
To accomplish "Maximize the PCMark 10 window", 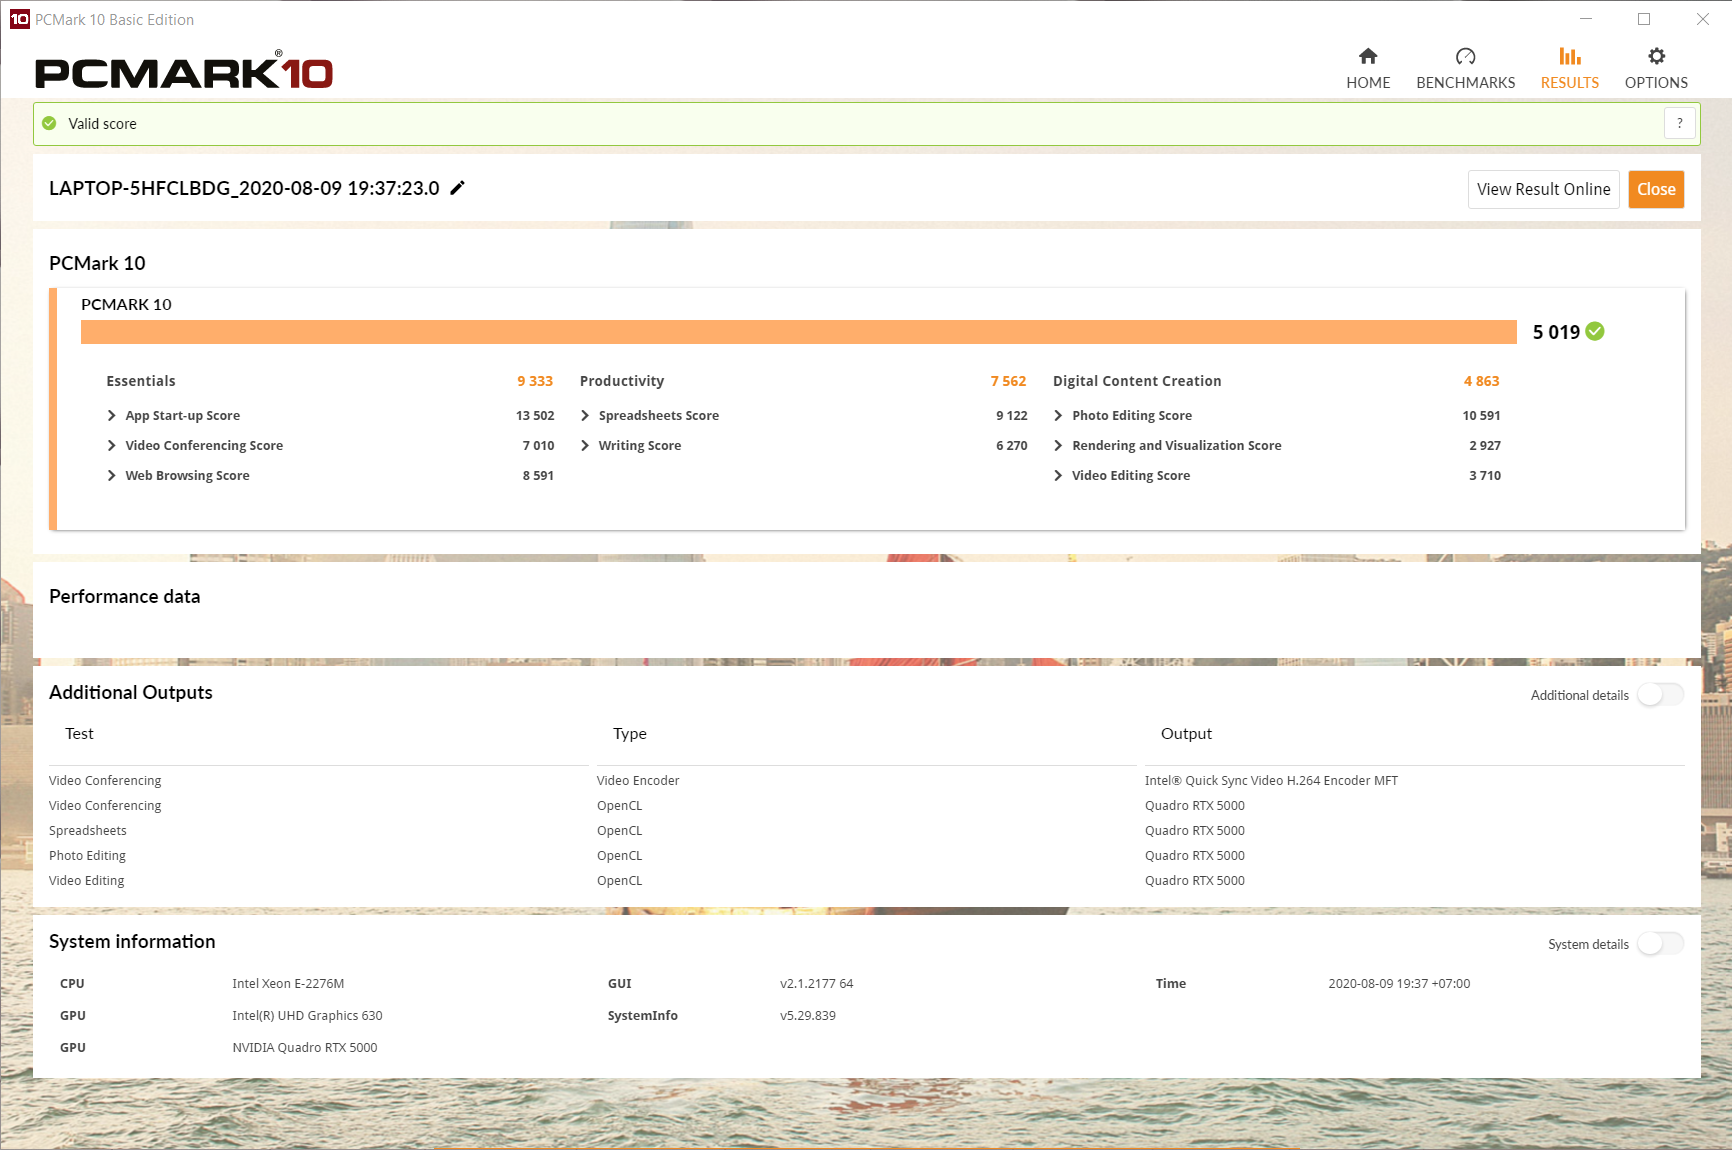I will click(1644, 19).
